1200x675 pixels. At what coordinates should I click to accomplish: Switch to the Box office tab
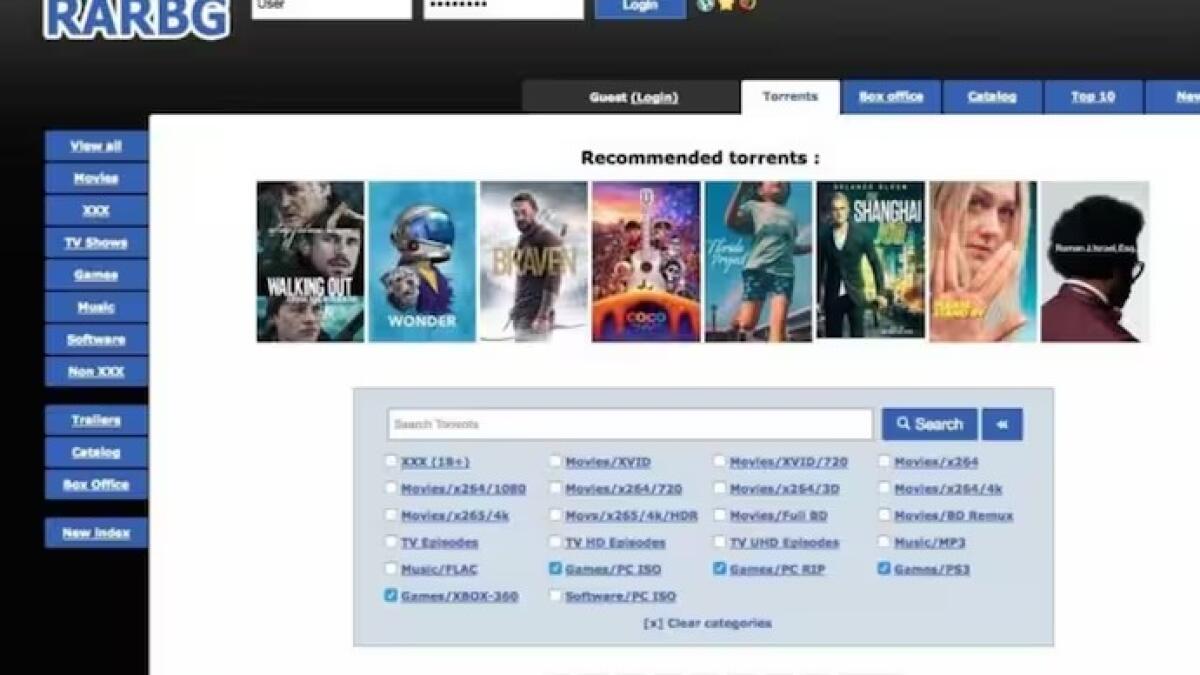pos(891,97)
